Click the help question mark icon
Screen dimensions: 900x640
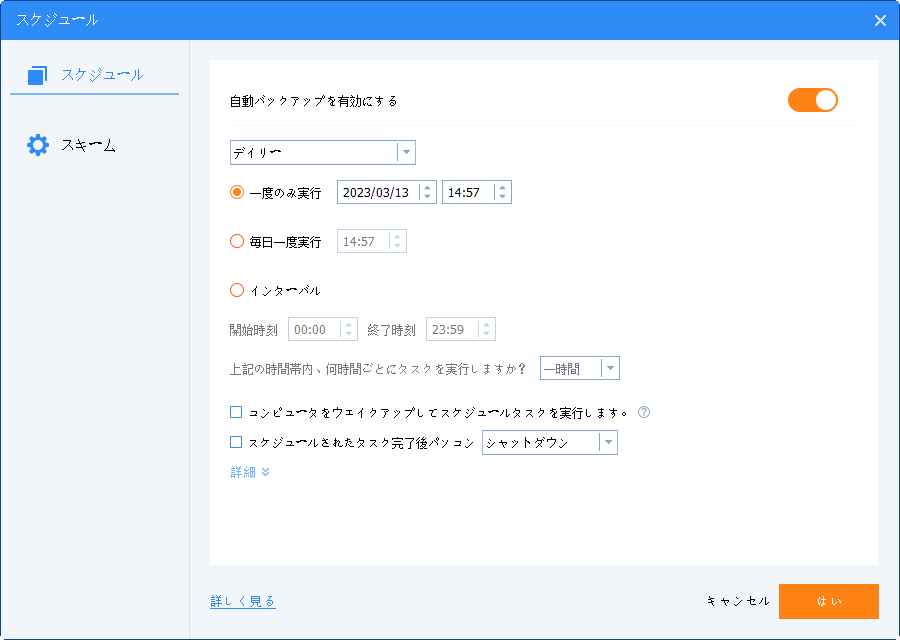(644, 412)
